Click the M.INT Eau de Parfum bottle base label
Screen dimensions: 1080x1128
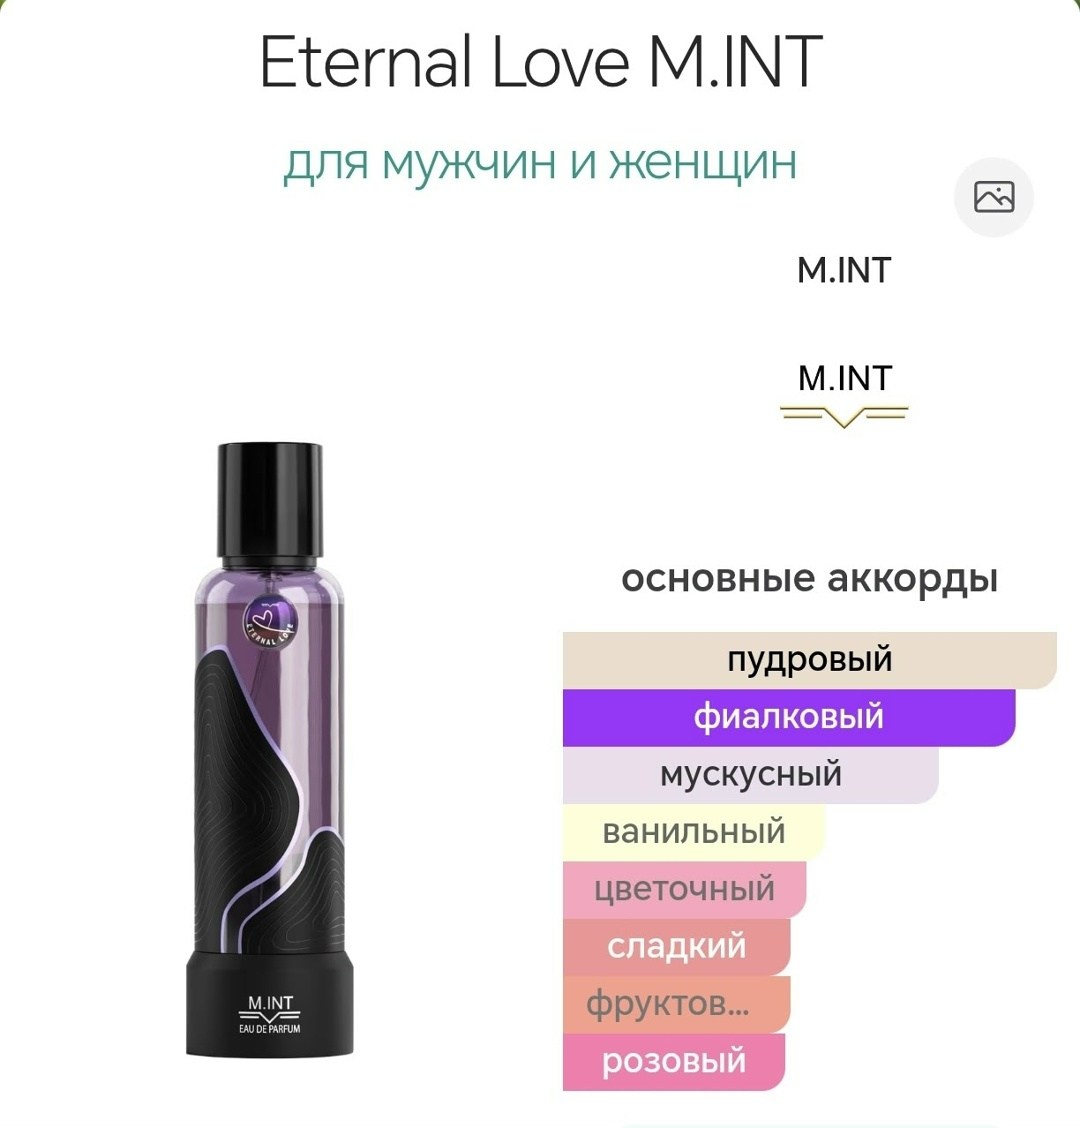click(x=270, y=1014)
